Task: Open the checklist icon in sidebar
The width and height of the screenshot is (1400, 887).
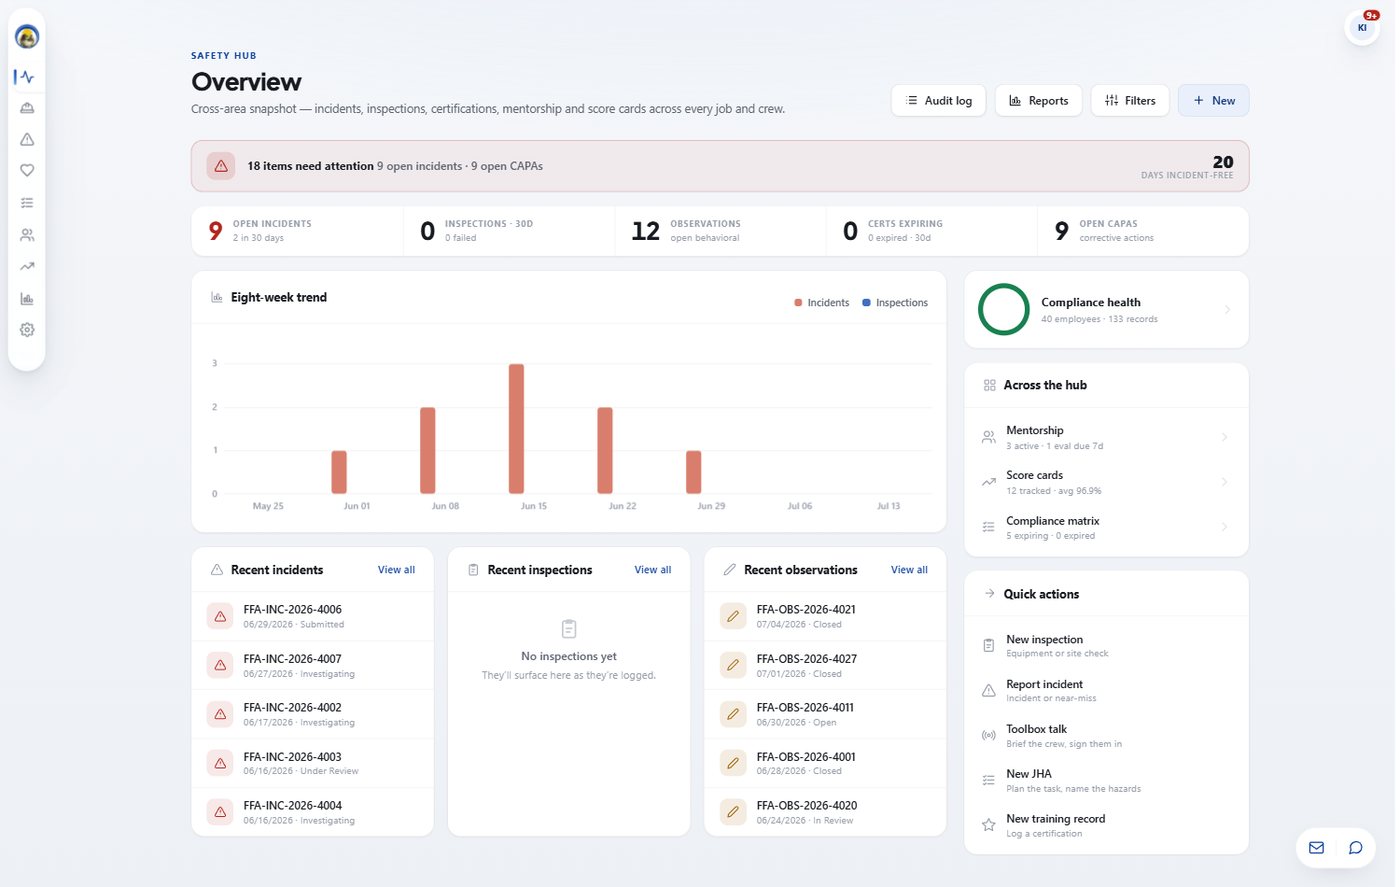Action: click(27, 203)
